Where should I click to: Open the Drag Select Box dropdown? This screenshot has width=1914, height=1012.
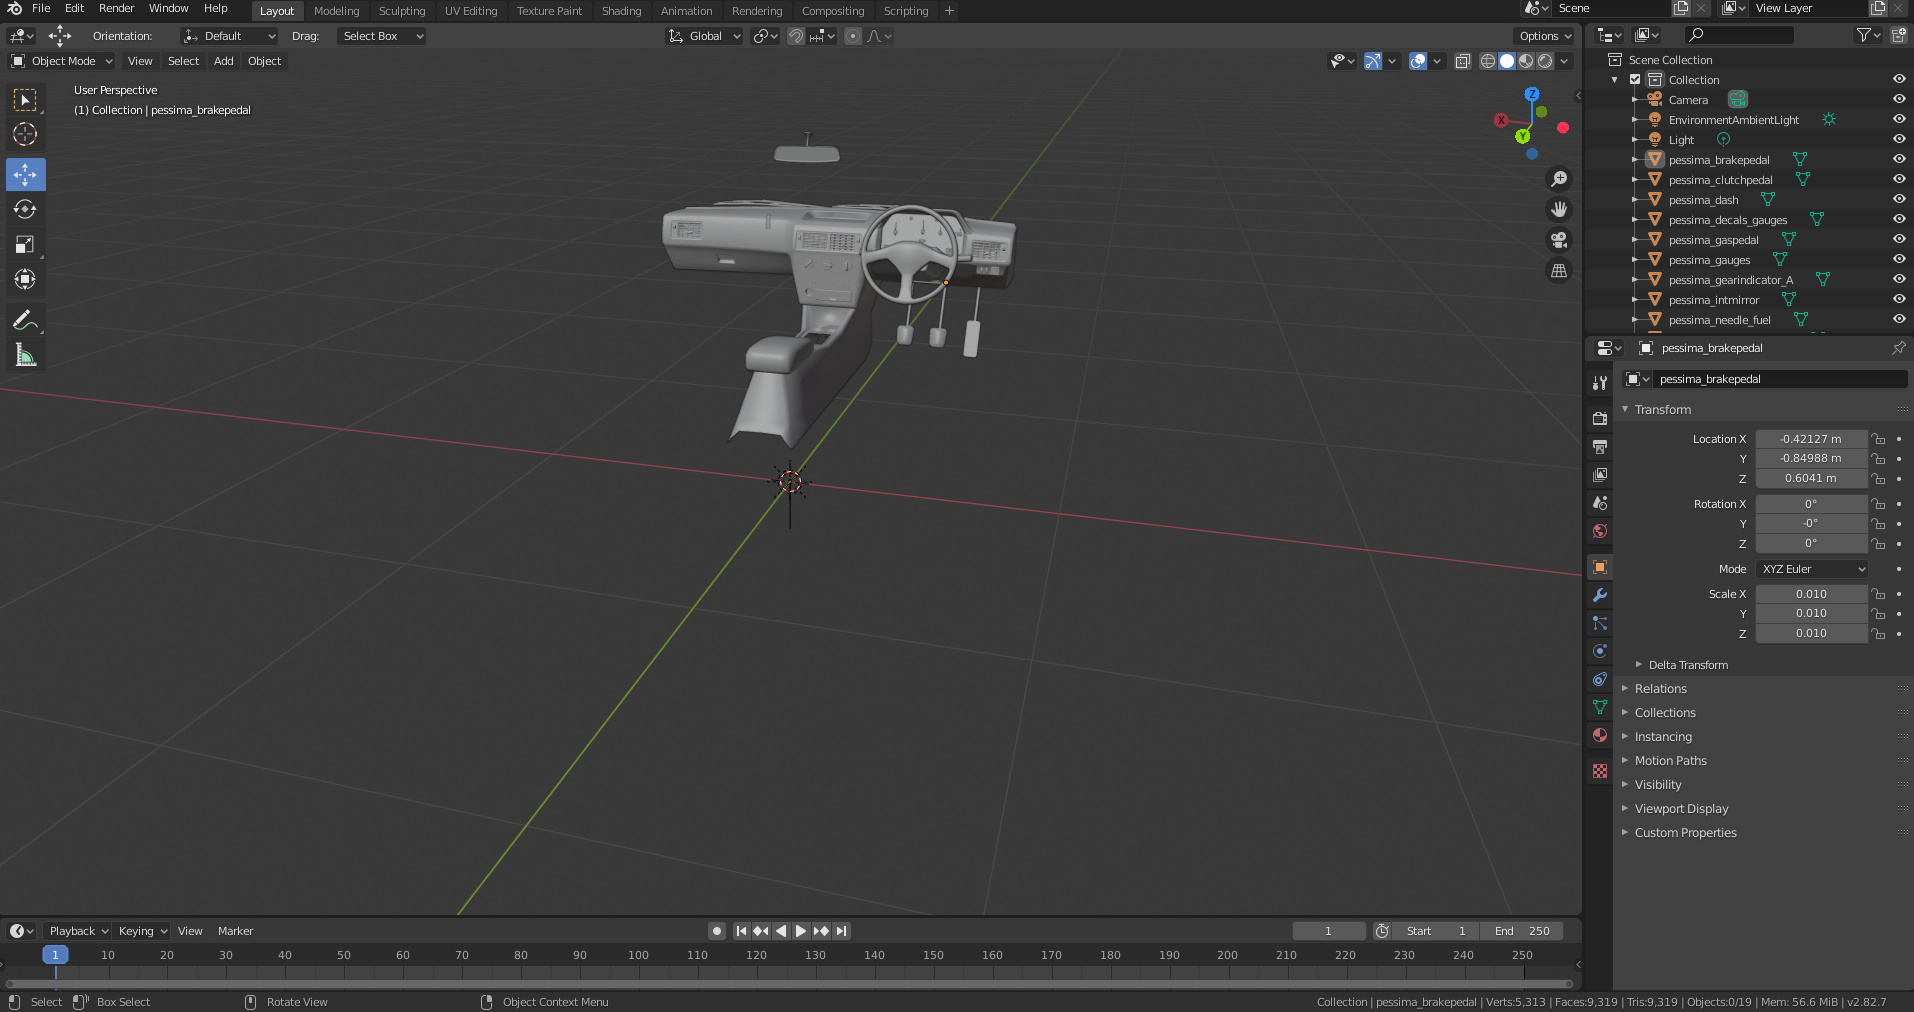381,36
